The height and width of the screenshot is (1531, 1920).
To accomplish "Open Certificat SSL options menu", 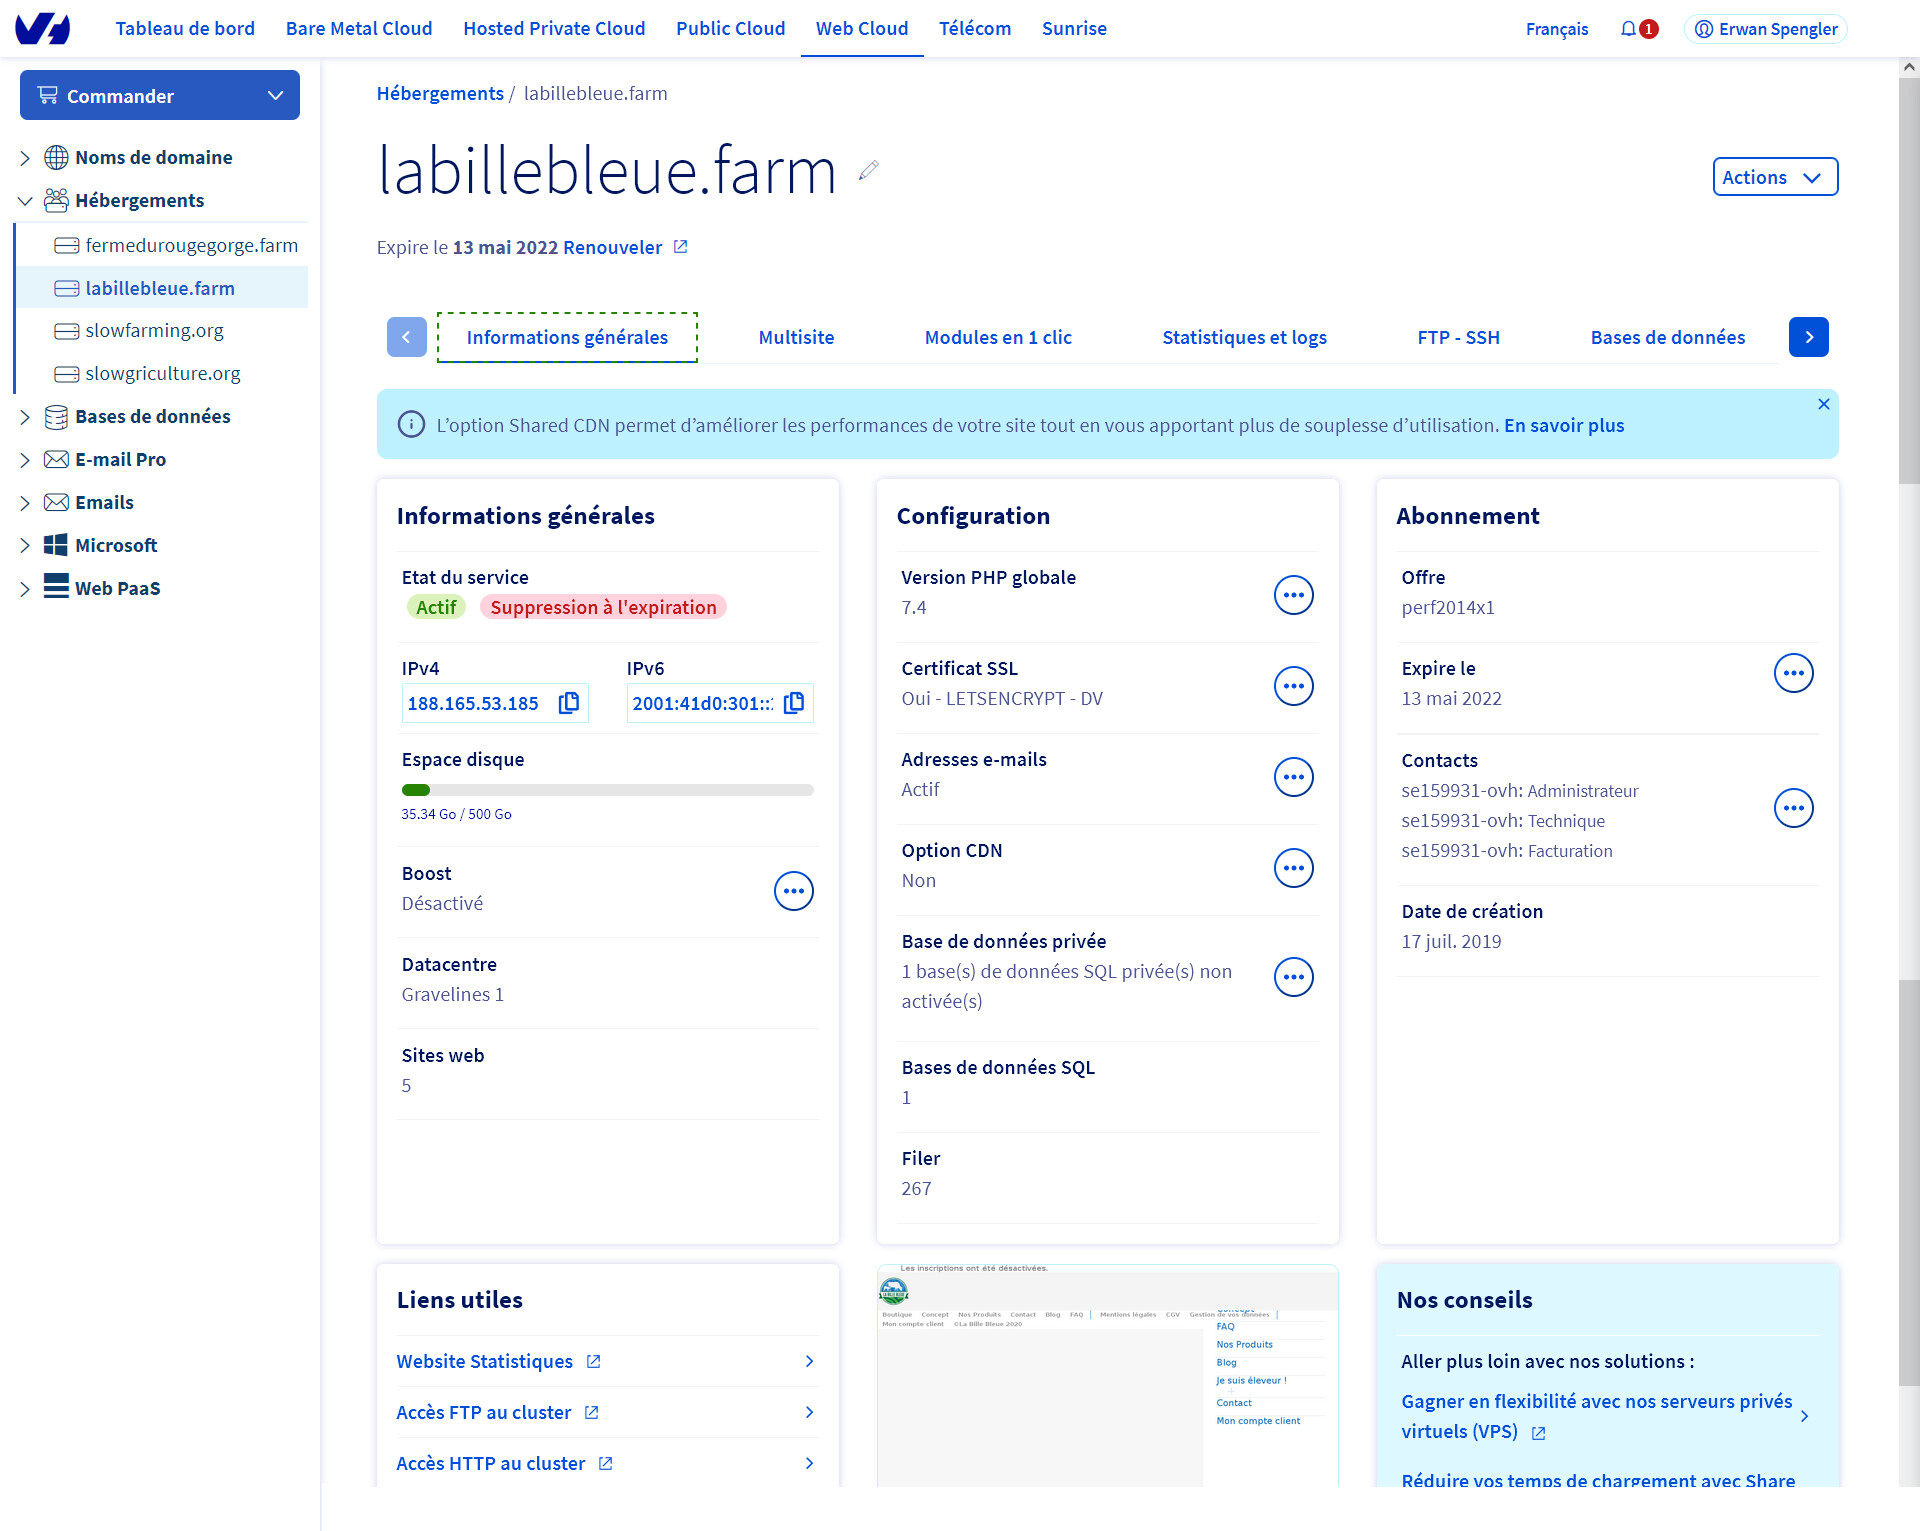I will (1294, 686).
